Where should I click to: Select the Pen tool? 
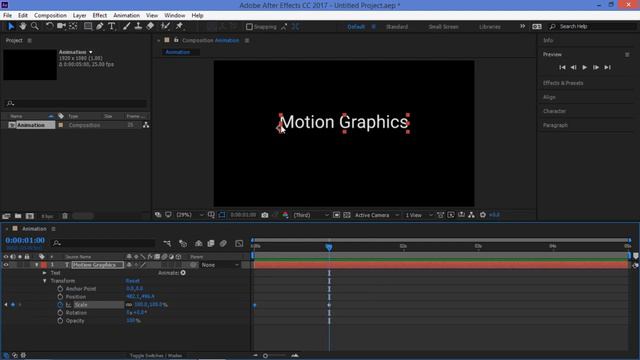coord(100,27)
